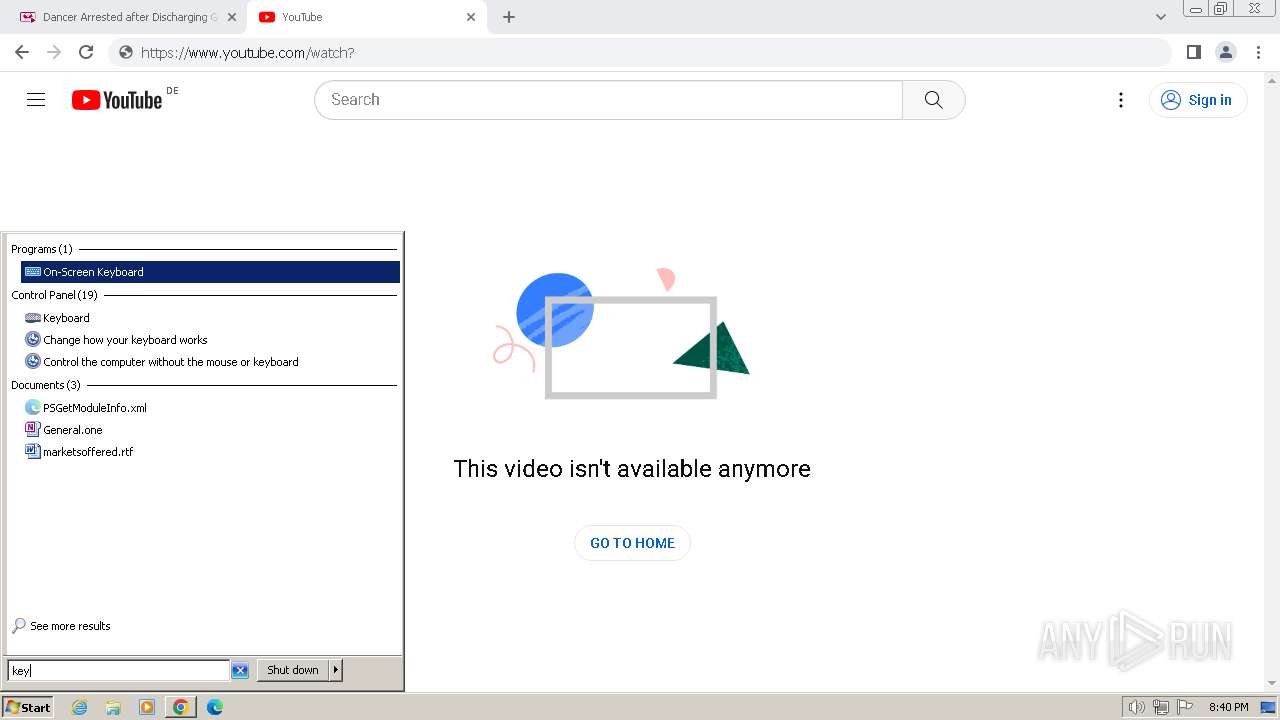Click the Documents (3) header
Screen dimensions: 1280x720
click(45, 385)
